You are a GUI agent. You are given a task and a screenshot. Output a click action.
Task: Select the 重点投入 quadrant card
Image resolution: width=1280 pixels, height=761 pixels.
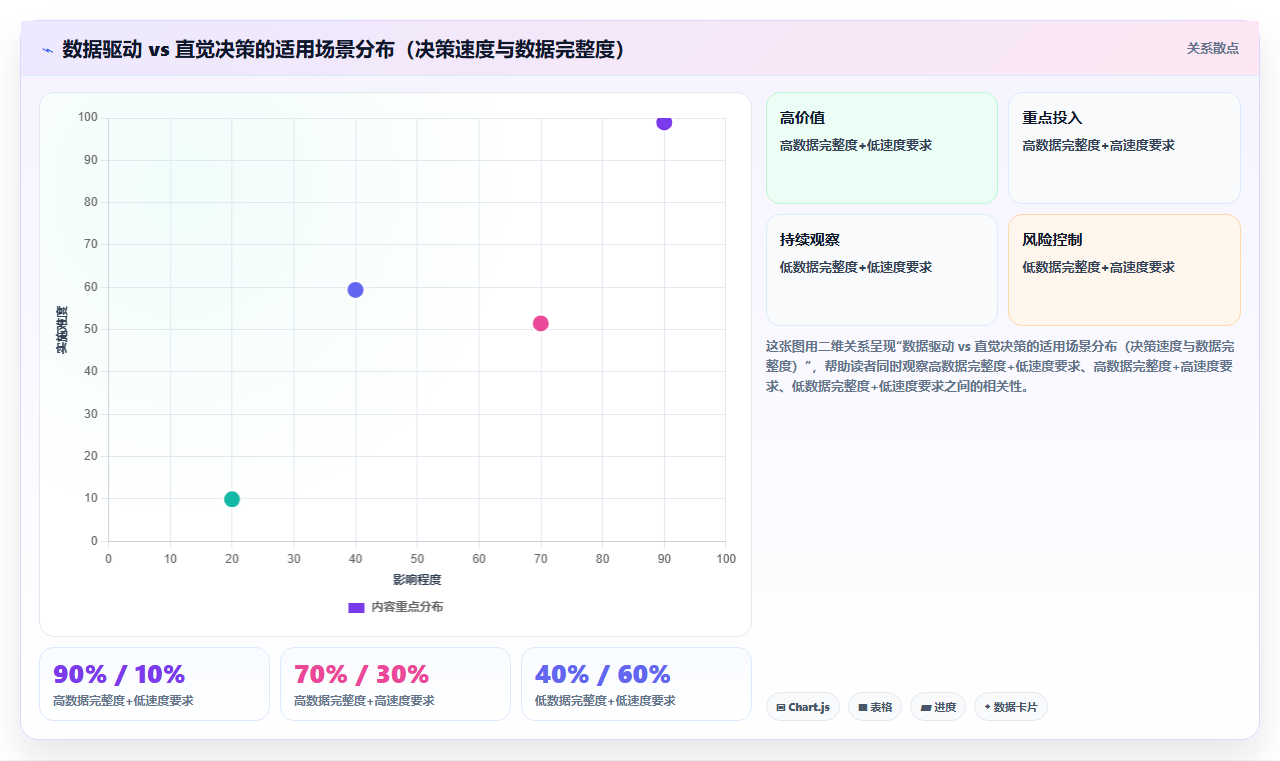pos(1124,148)
